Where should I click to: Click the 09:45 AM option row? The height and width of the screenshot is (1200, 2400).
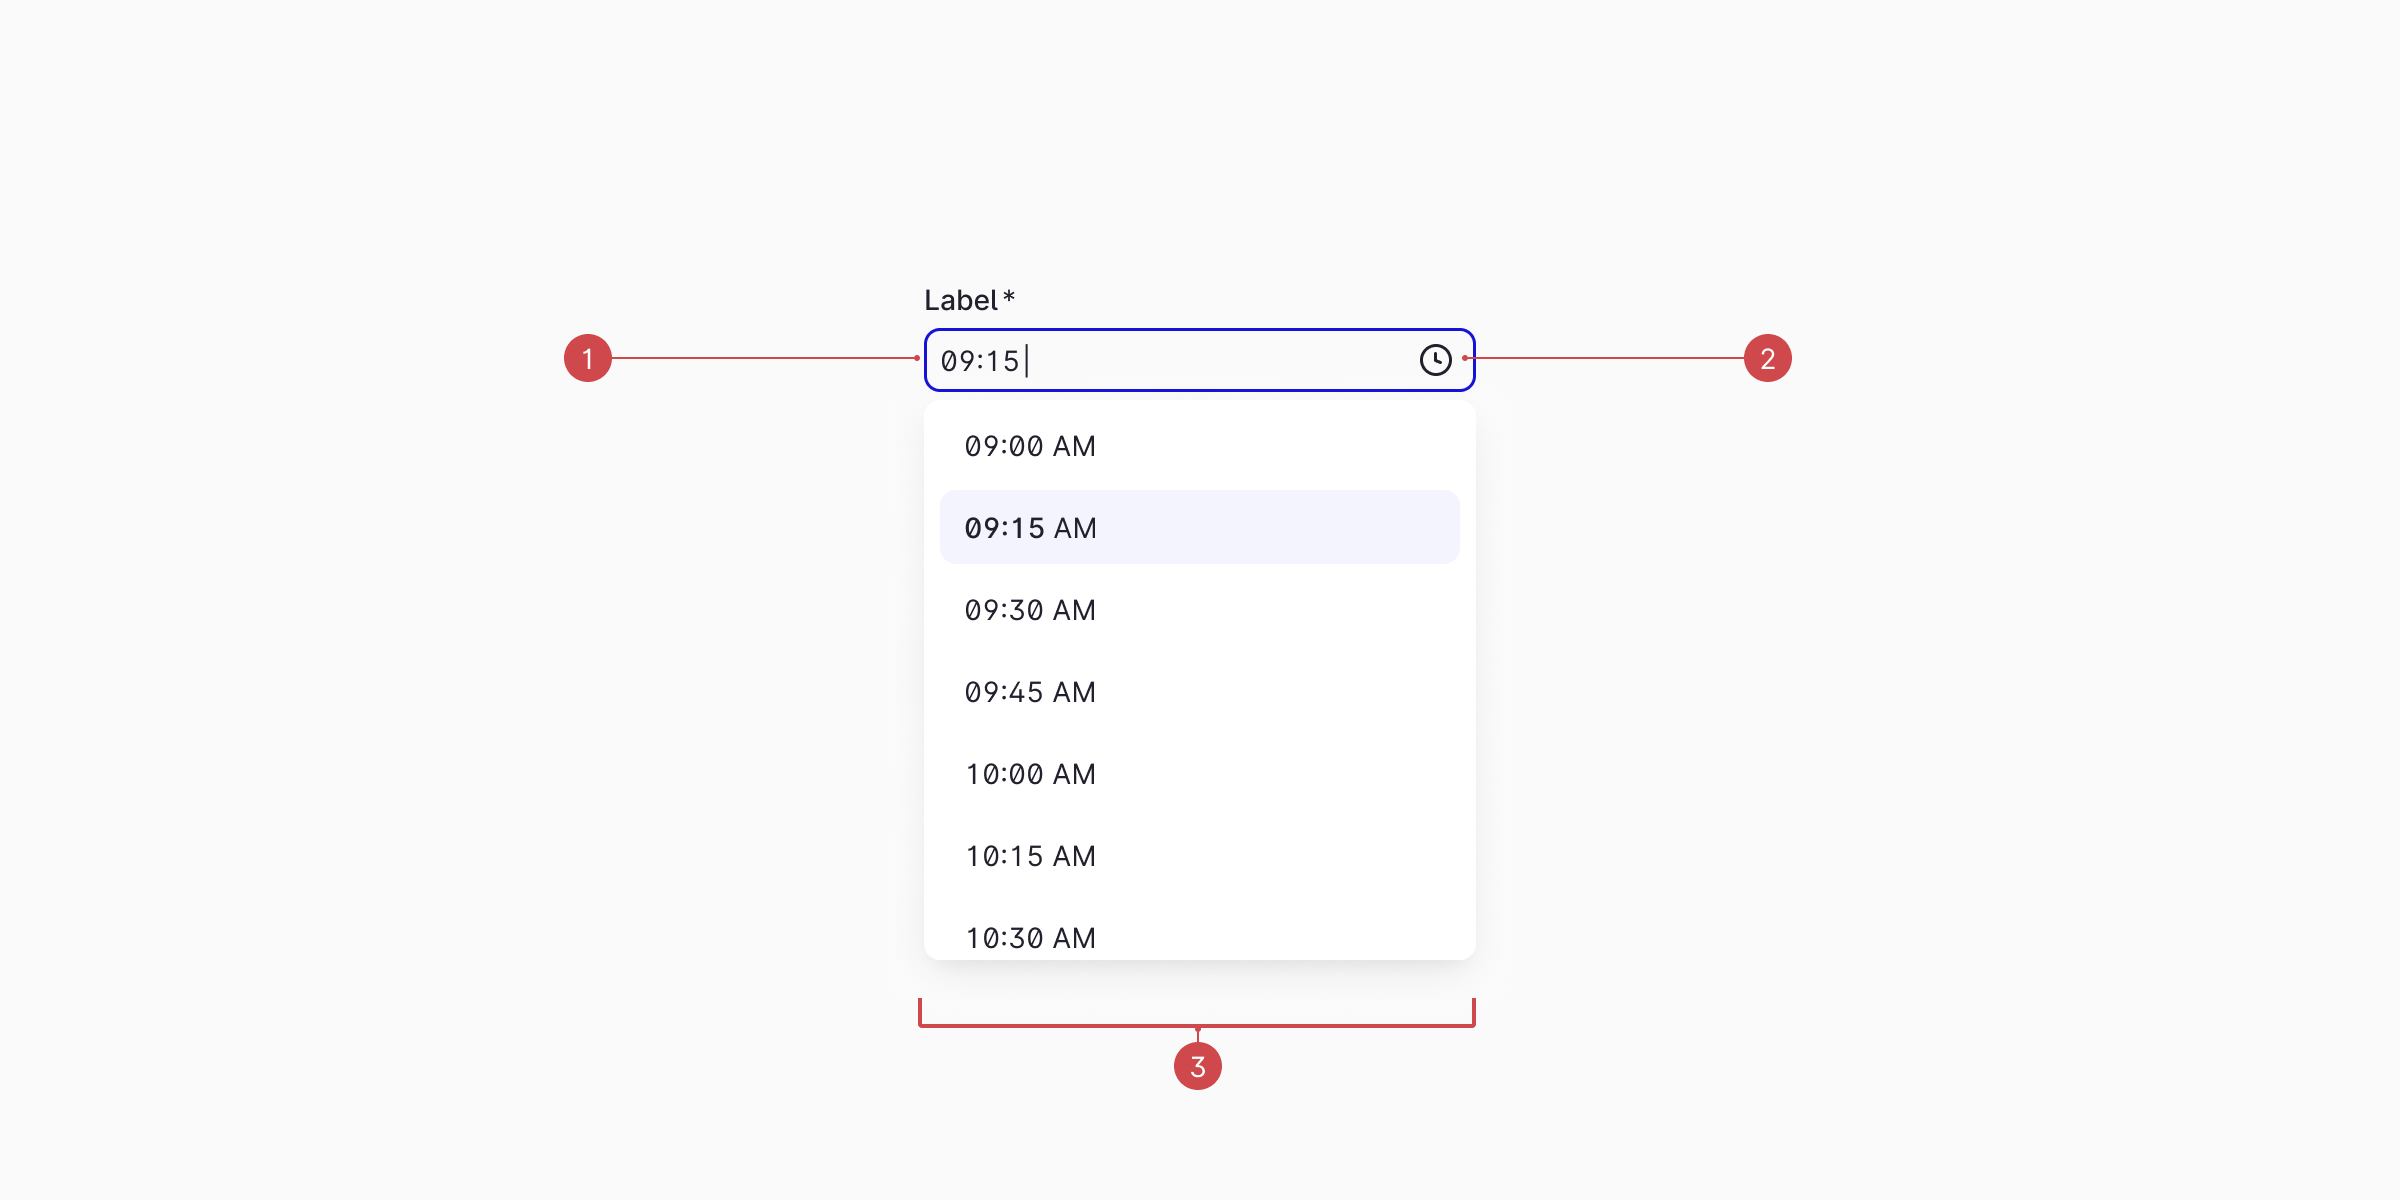click(1199, 691)
